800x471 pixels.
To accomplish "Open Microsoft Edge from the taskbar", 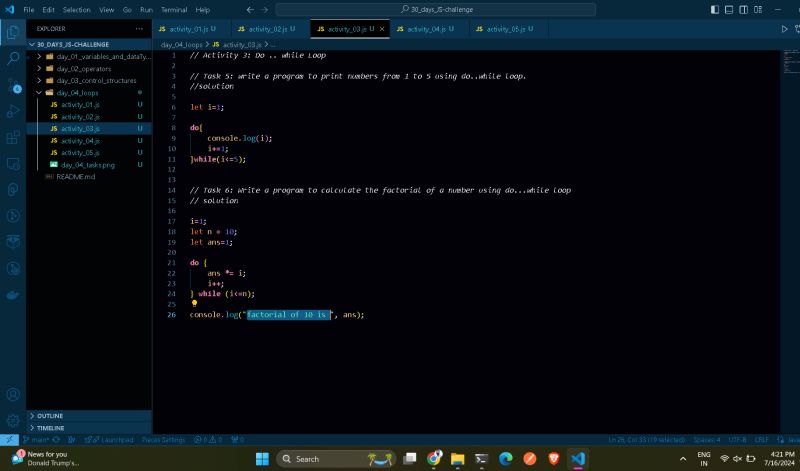I will pos(506,459).
